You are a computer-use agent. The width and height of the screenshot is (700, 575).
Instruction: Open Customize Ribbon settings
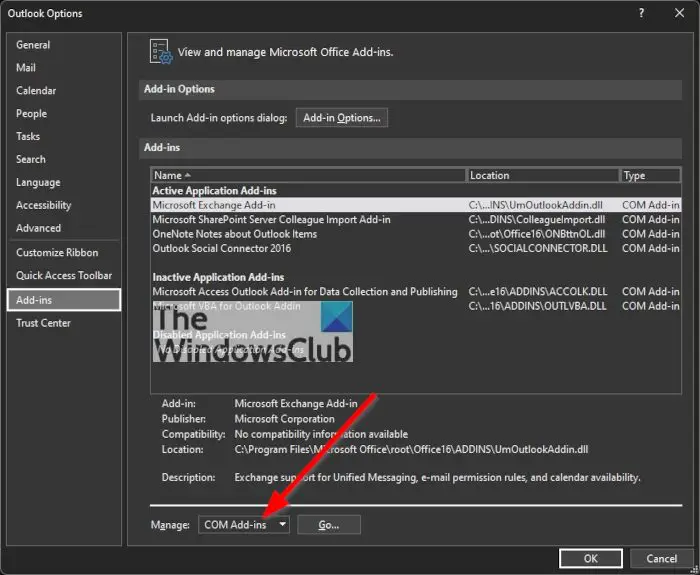point(57,253)
